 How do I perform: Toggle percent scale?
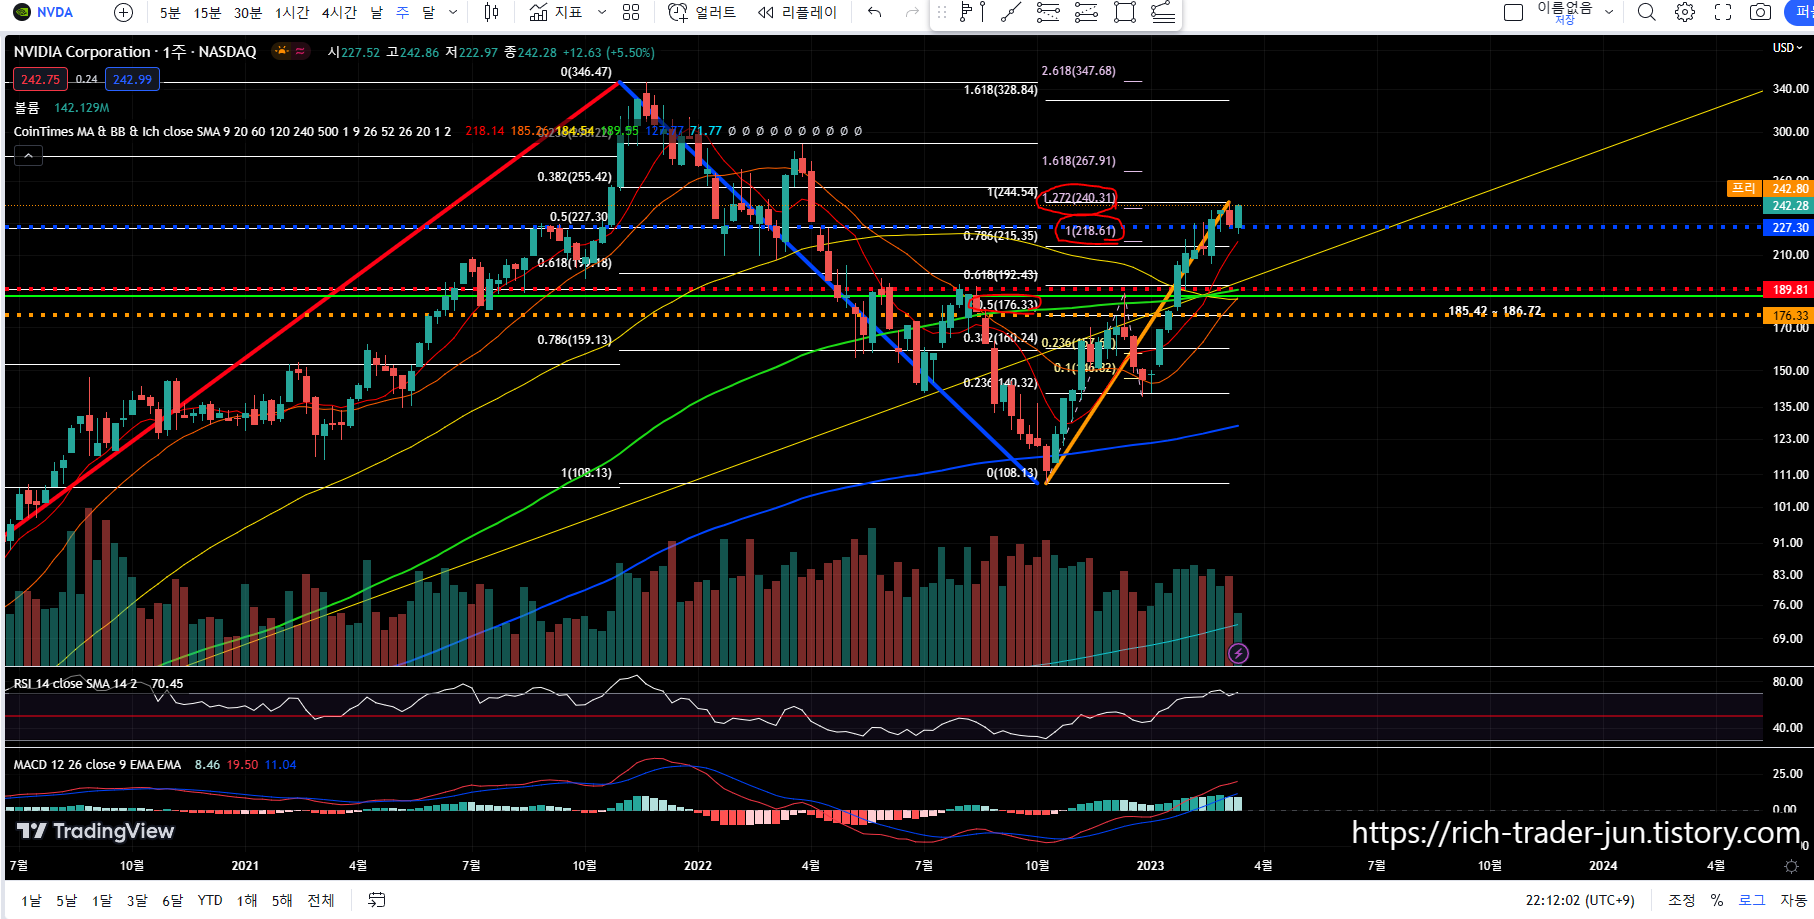[1717, 900]
